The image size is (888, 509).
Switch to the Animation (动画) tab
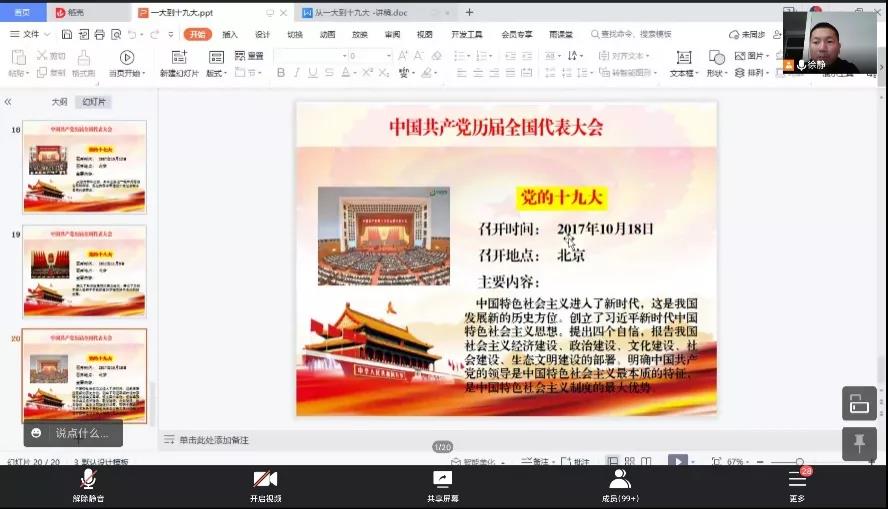tap(327, 35)
